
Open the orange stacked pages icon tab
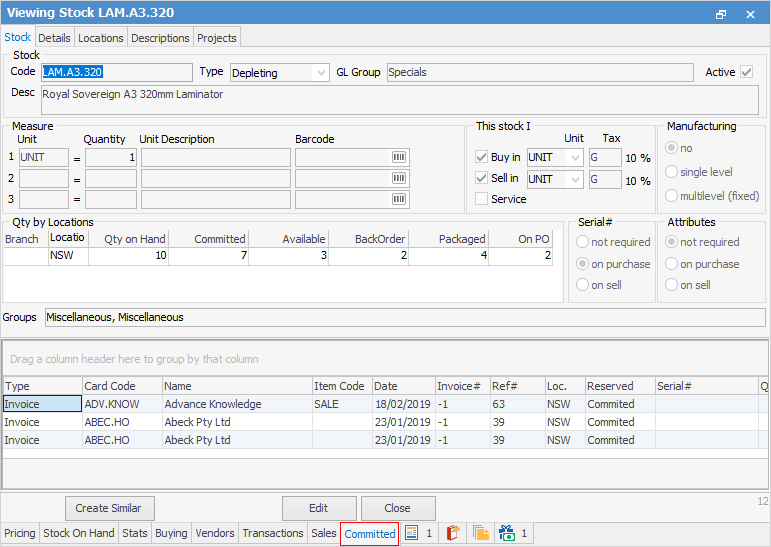pos(481,534)
